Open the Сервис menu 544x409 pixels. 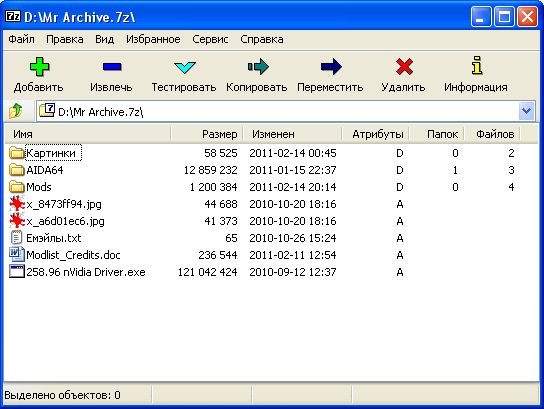[210, 39]
